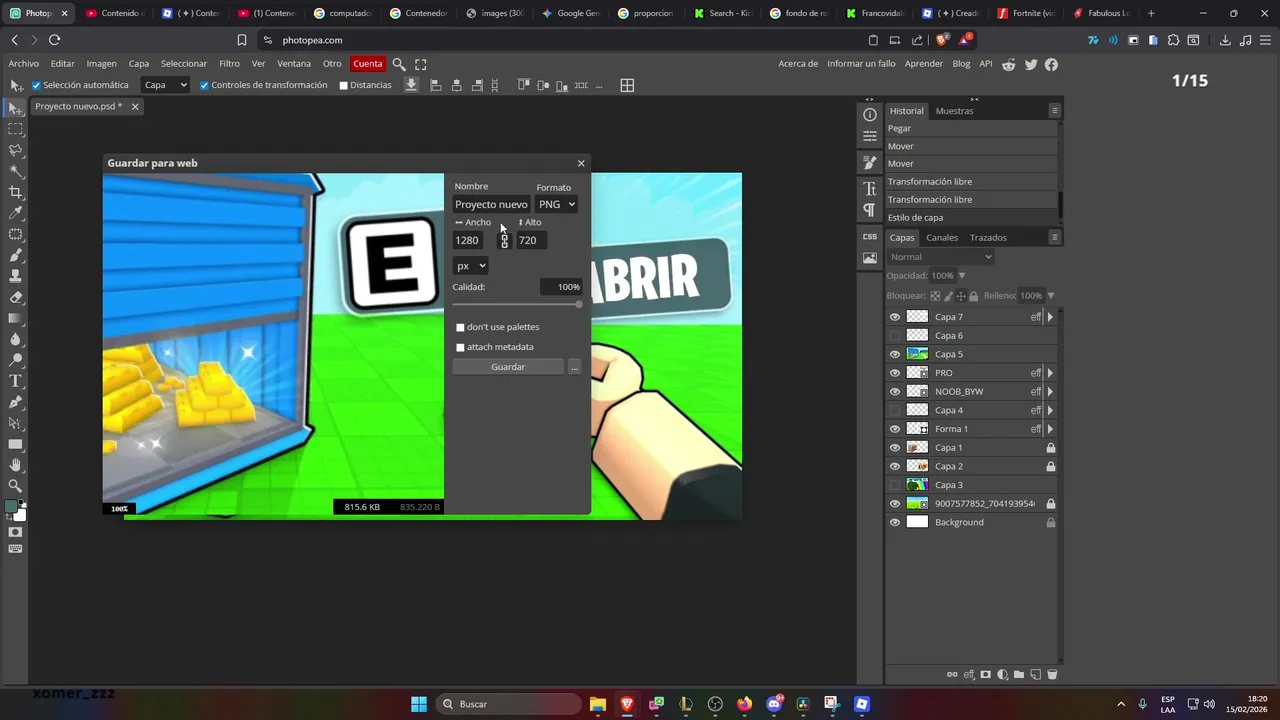The height and width of the screenshot is (720, 1280).
Task: Expand effects of the Forma 1 layer
Action: [x=1050, y=429]
